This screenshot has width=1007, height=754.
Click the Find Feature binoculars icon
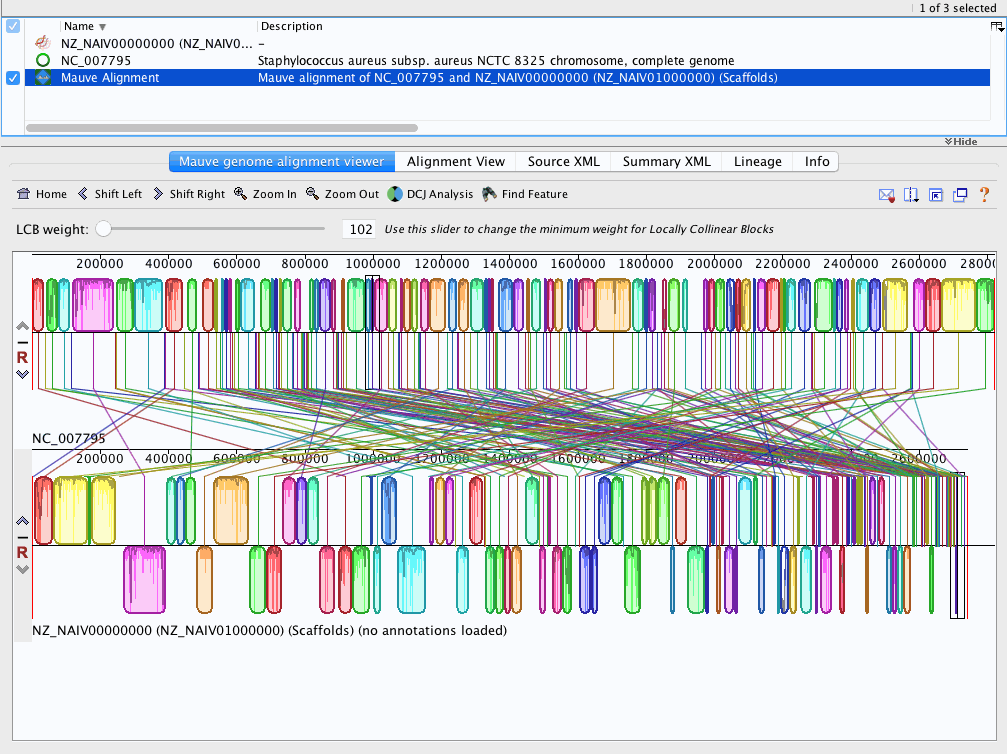pos(489,194)
